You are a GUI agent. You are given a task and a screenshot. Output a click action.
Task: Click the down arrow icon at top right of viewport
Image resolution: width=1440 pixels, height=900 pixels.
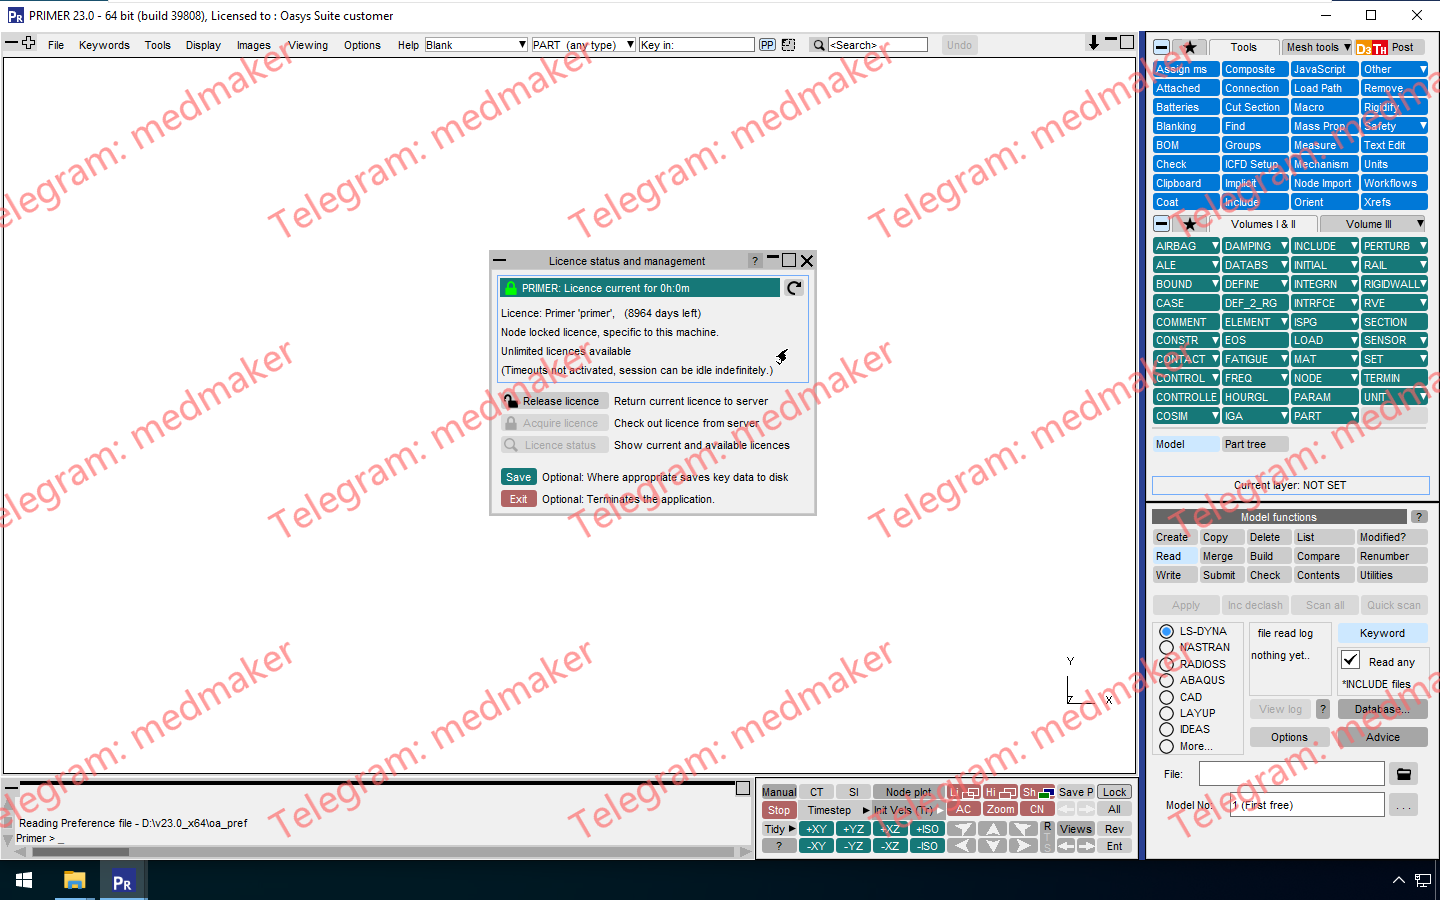[x=1093, y=43]
